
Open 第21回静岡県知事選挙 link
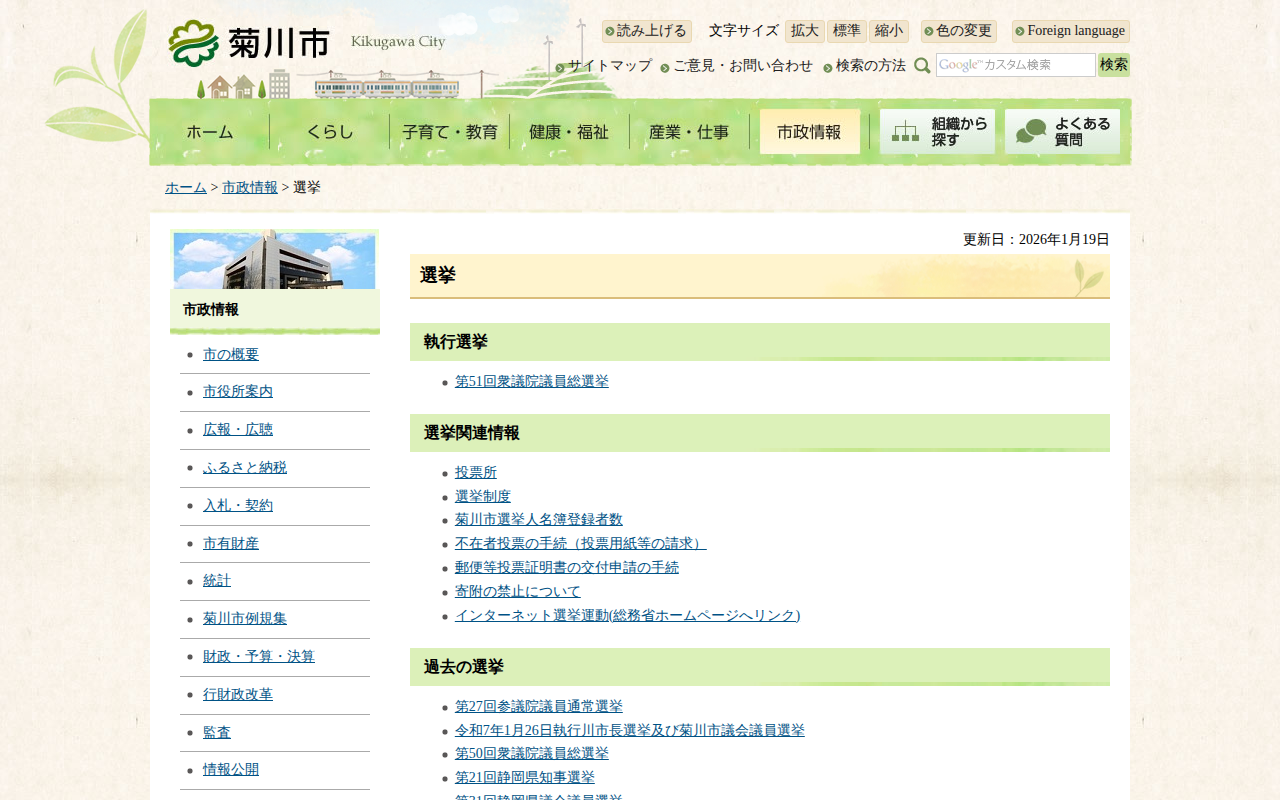point(525,778)
